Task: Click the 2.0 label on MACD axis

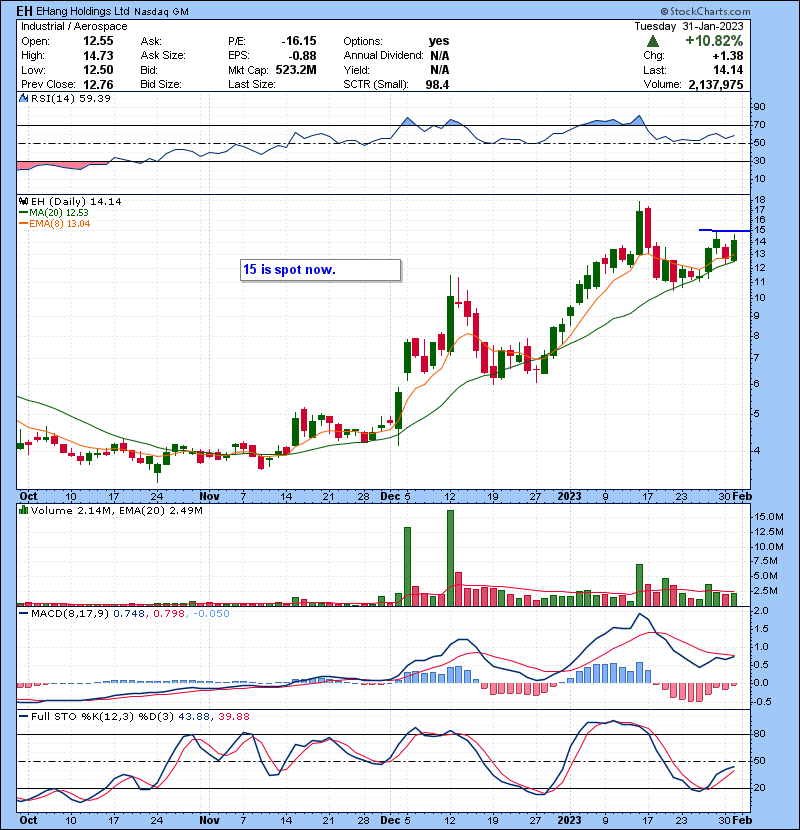Action: pos(761,611)
